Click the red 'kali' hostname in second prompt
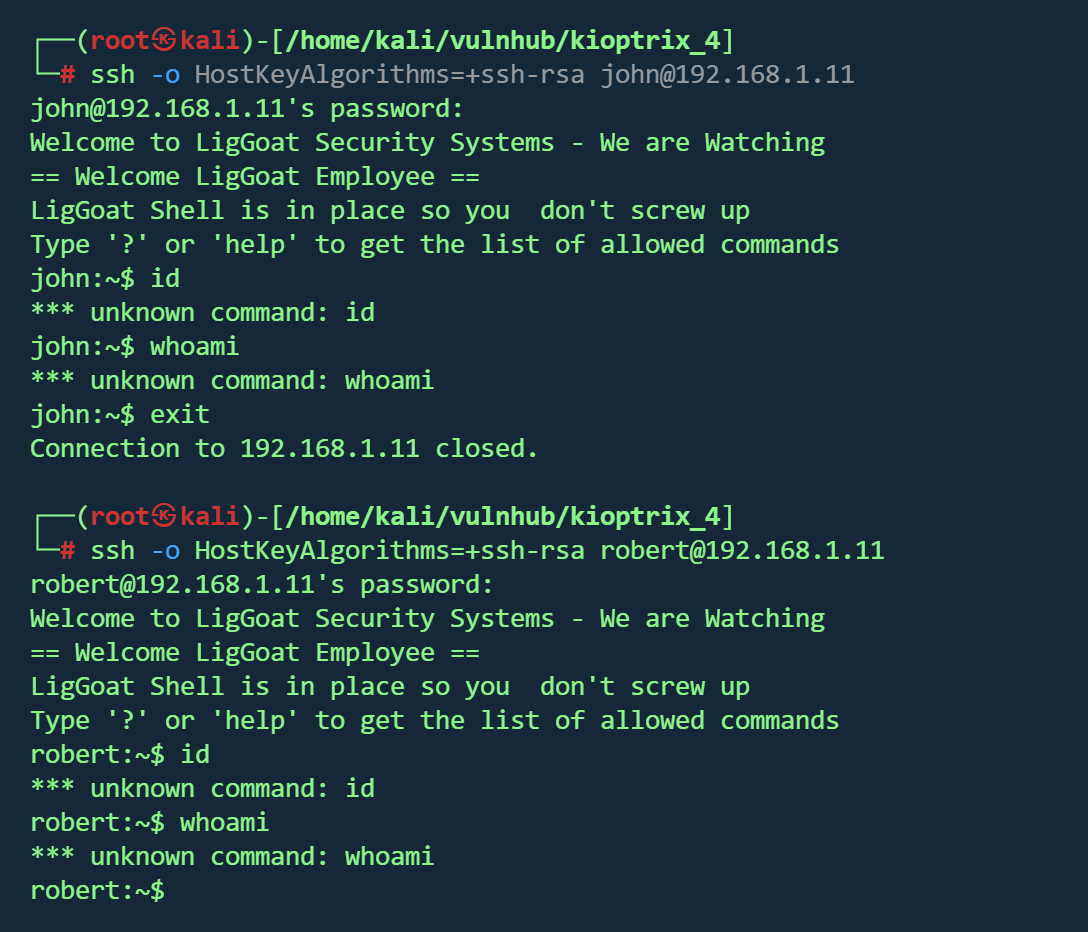Image resolution: width=1088 pixels, height=932 pixels. 209,517
